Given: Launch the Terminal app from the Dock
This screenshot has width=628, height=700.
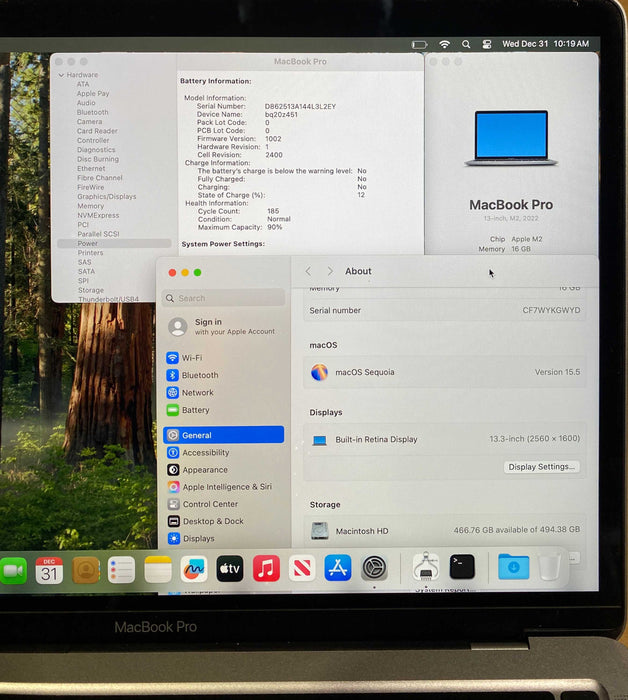Looking at the screenshot, I should [x=462, y=567].
